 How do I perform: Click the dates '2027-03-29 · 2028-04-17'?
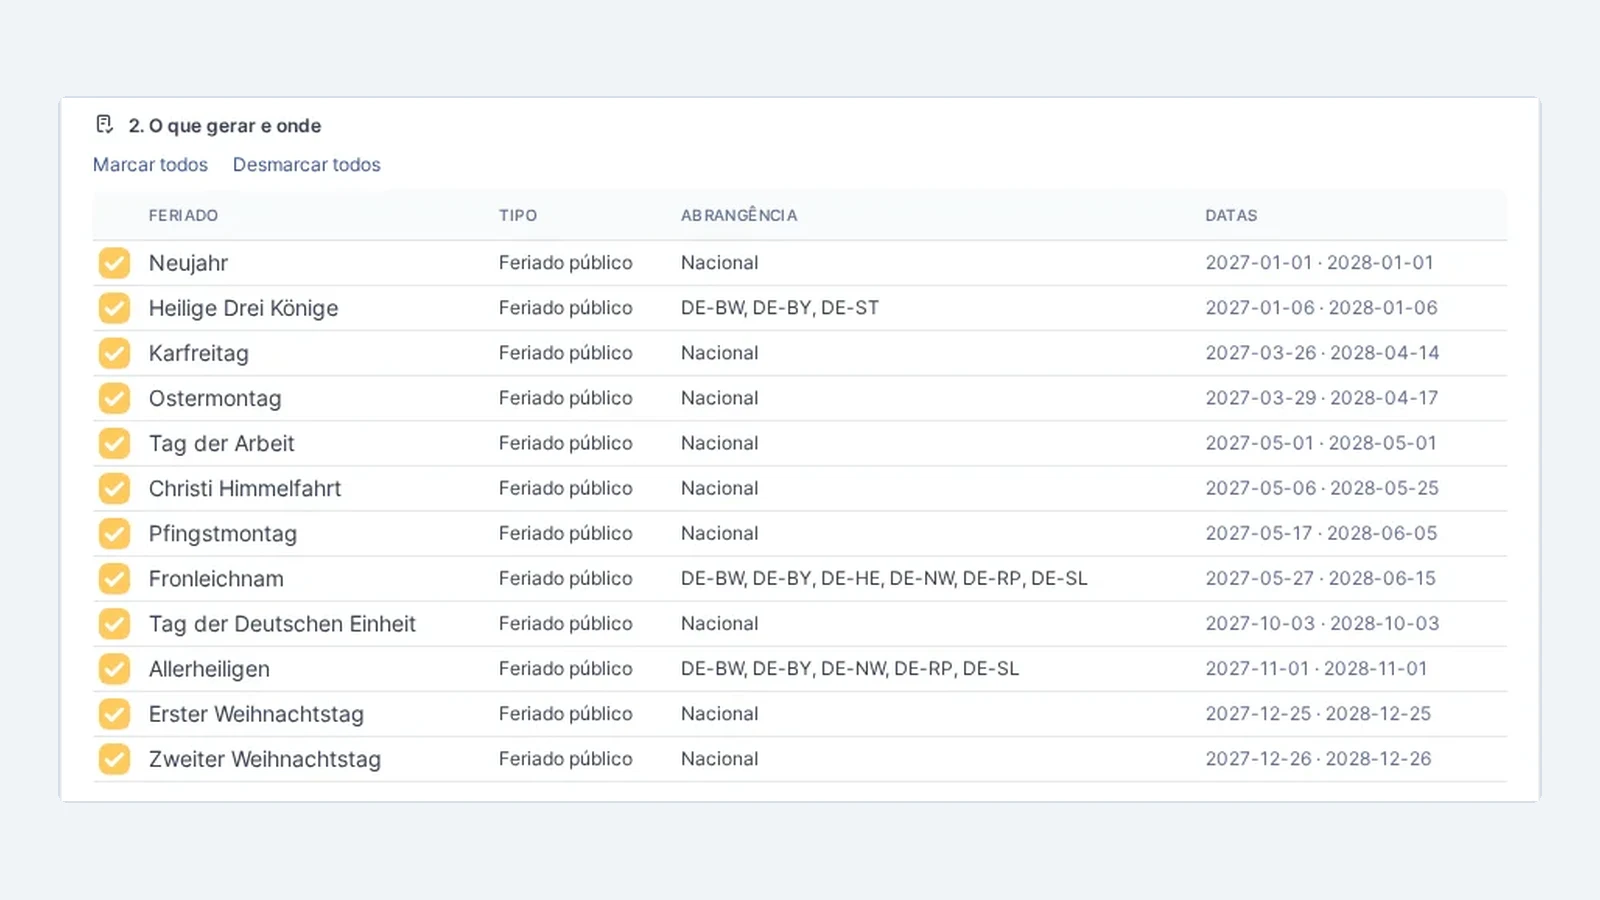point(1322,398)
